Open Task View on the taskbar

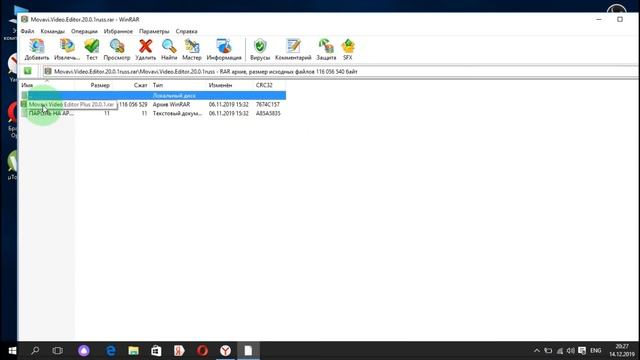click(58, 351)
